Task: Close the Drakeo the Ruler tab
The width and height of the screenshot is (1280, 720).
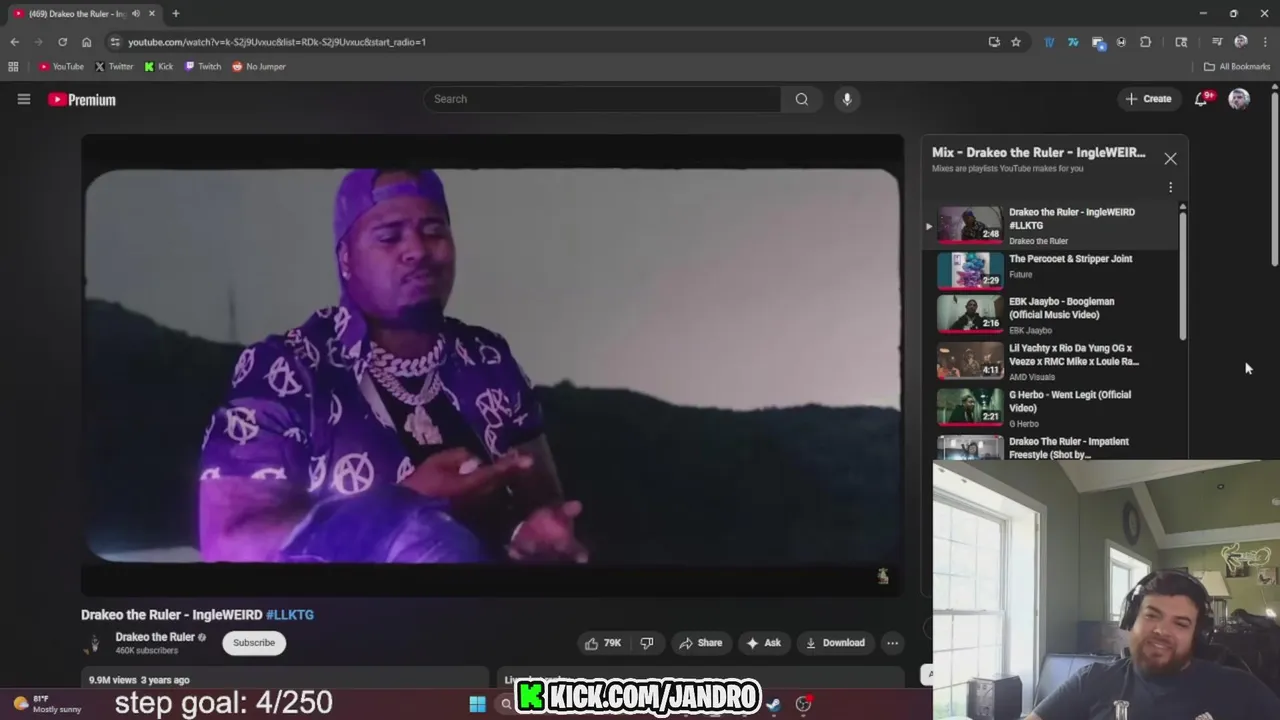Action: tap(152, 14)
